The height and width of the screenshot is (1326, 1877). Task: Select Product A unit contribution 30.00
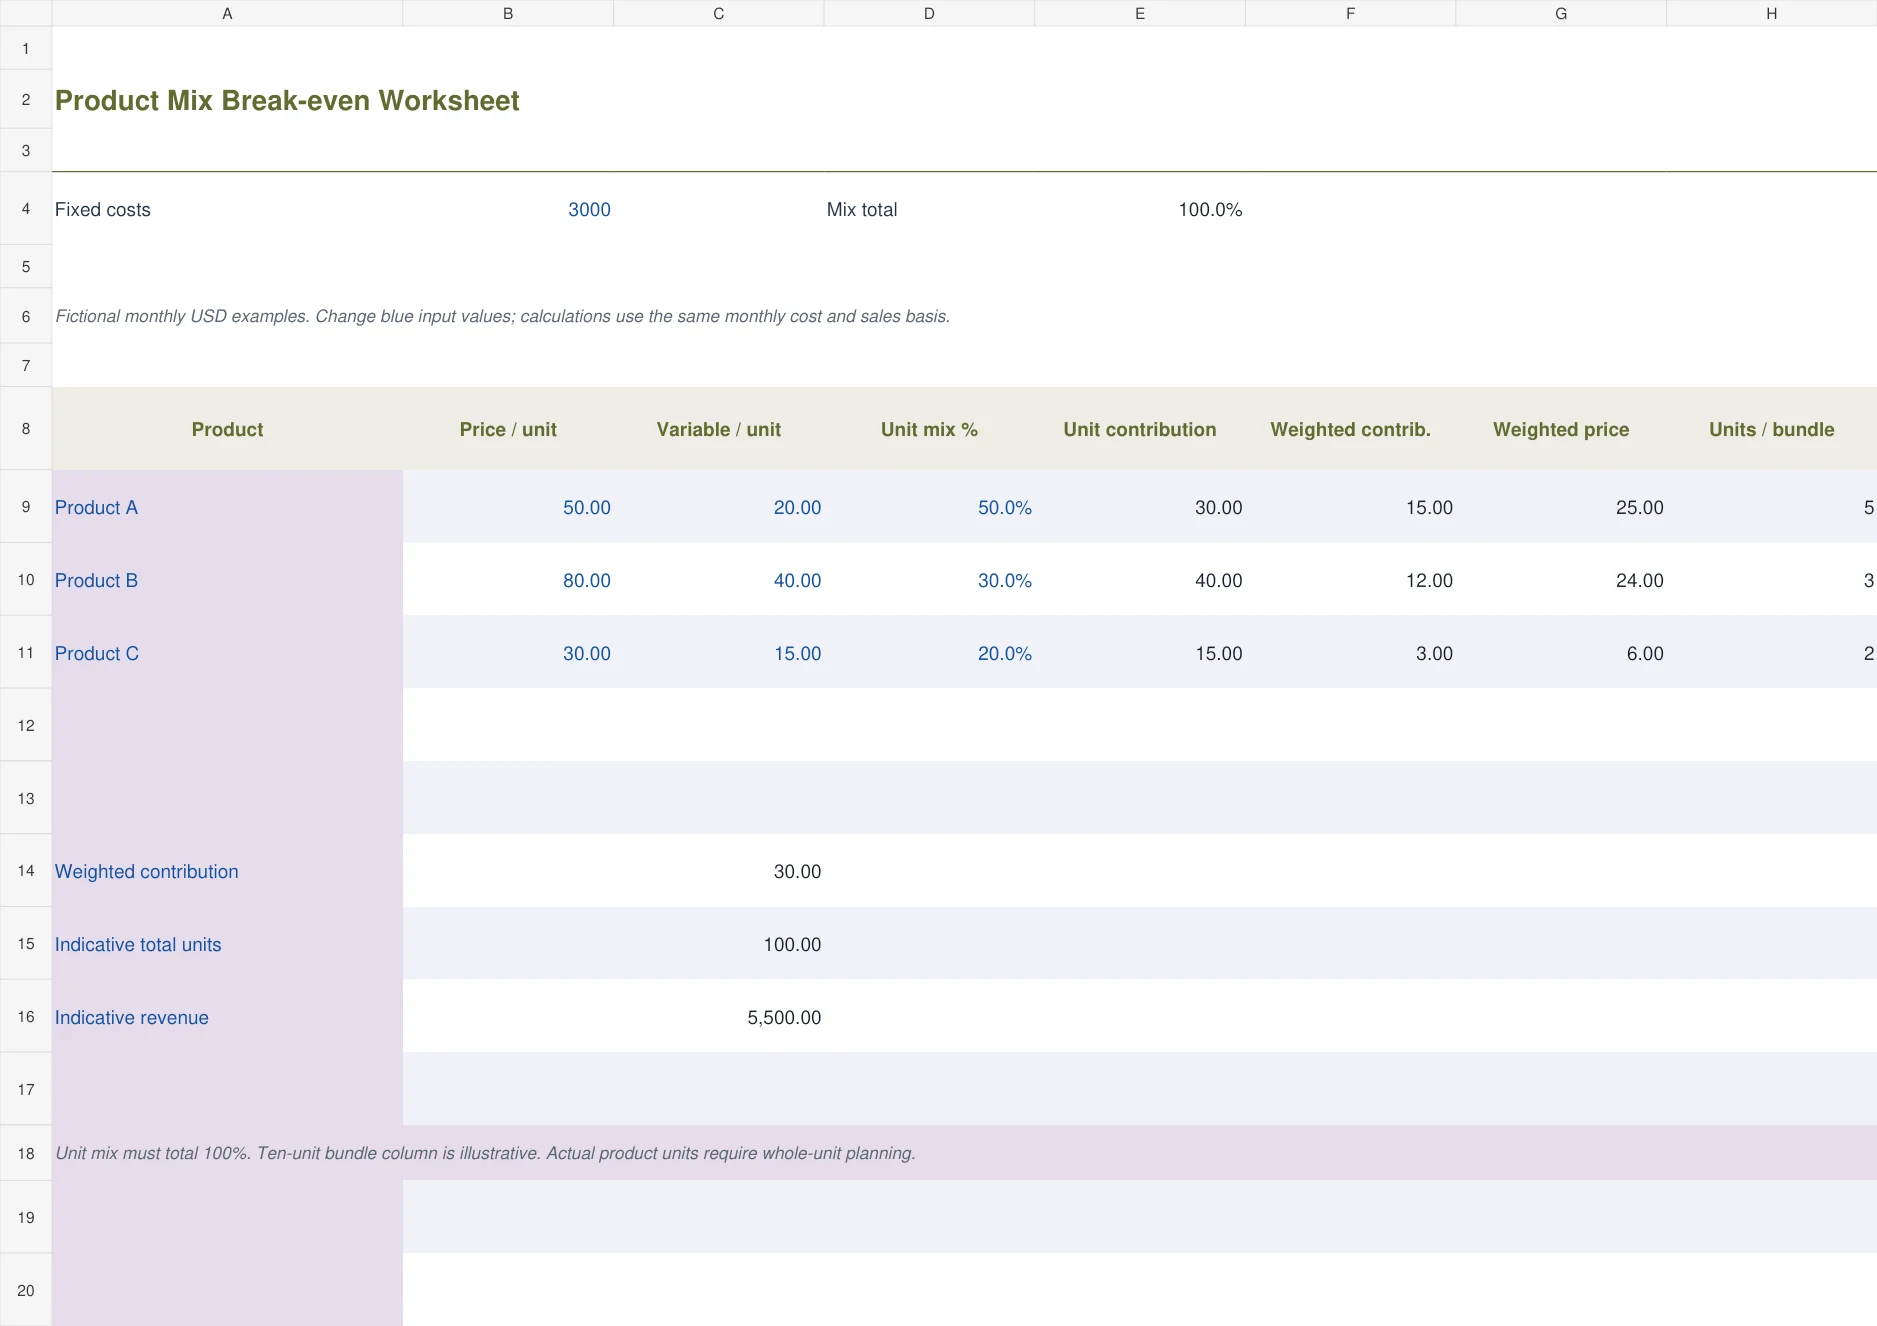coord(1140,507)
